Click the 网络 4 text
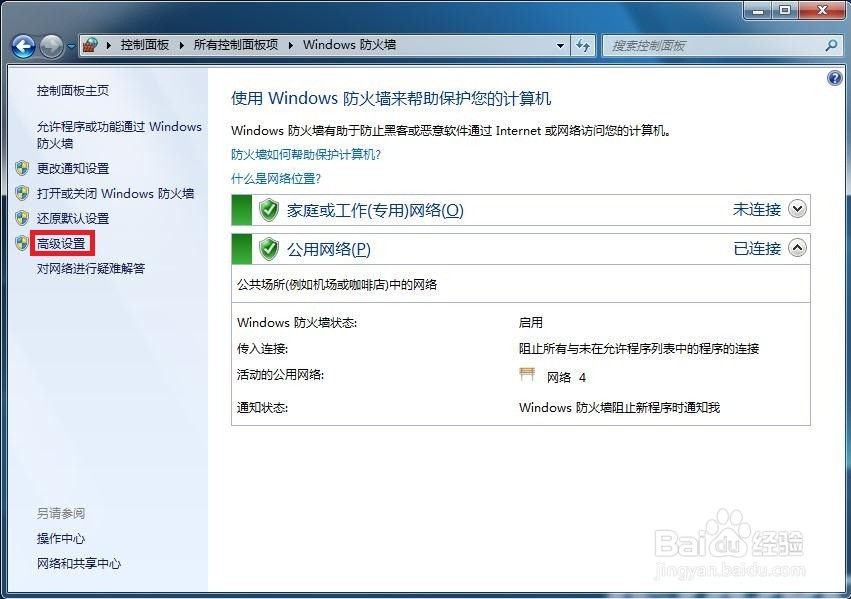Viewport: 851px width, 599px height. coord(566,378)
